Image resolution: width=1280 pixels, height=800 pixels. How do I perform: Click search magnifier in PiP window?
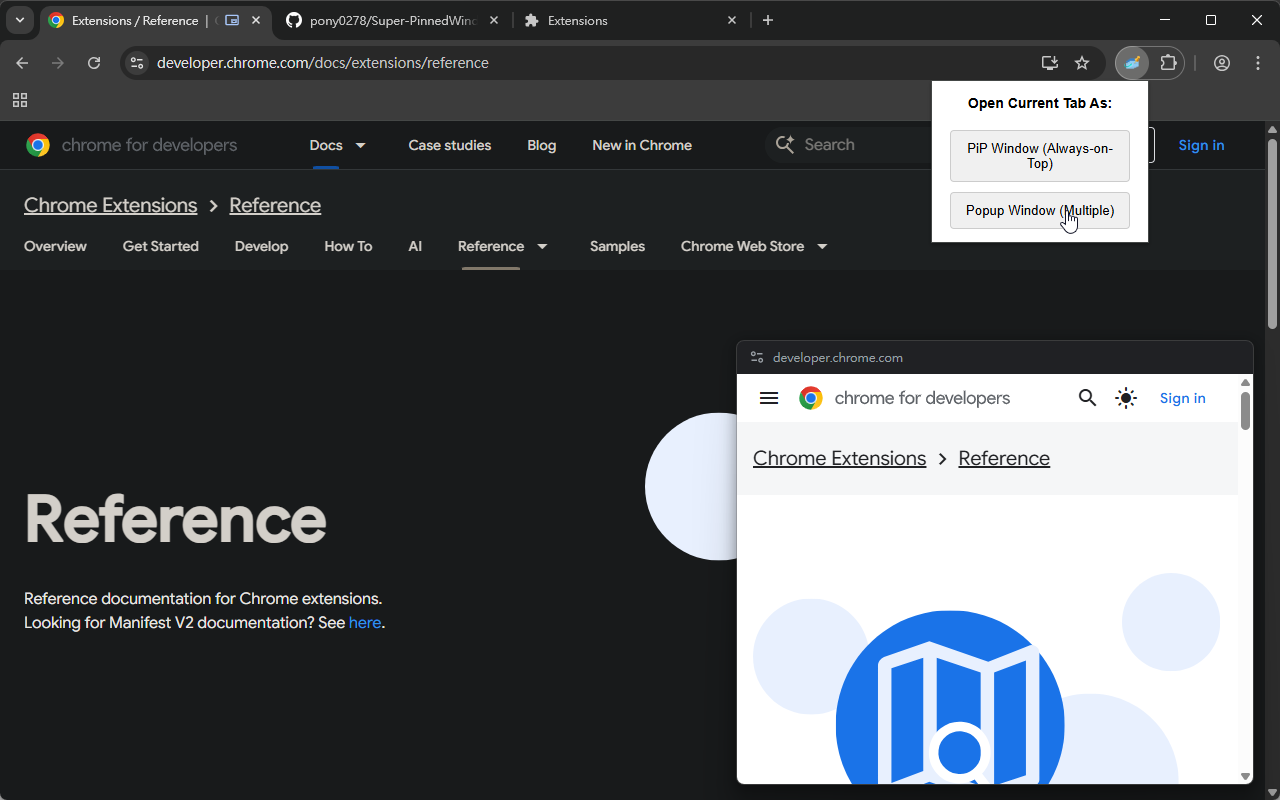point(1088,398)
